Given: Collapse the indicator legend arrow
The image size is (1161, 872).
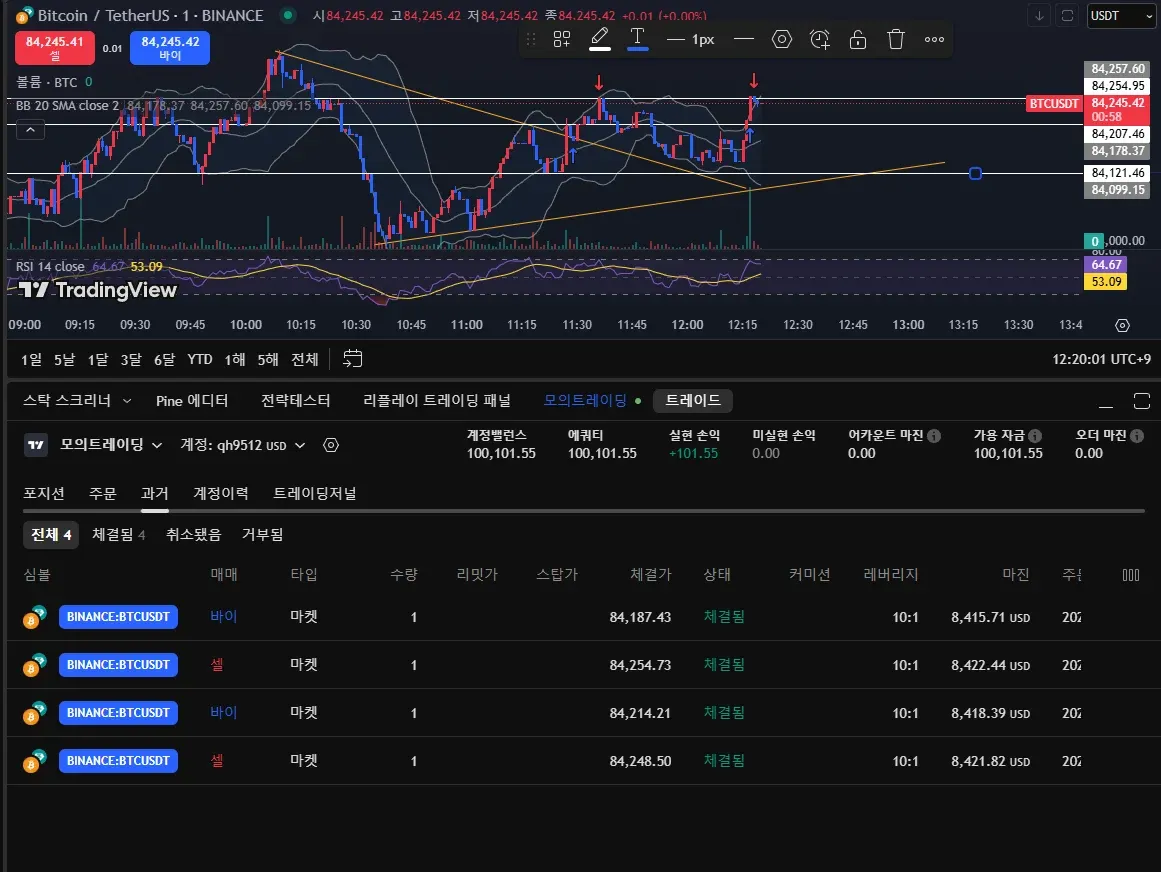Looking at the screenshot, I should 30,130.
